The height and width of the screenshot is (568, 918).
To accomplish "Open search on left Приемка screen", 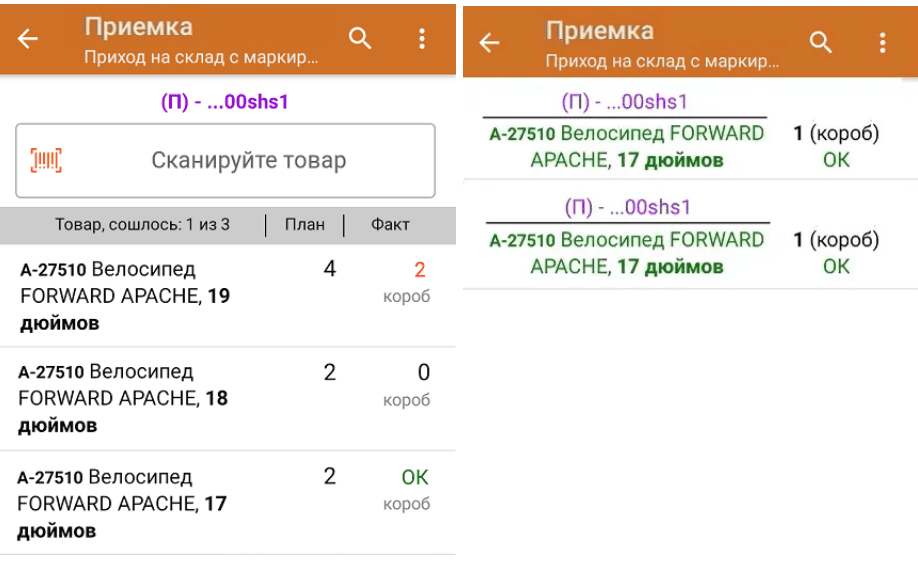I will tap(360, 39).
